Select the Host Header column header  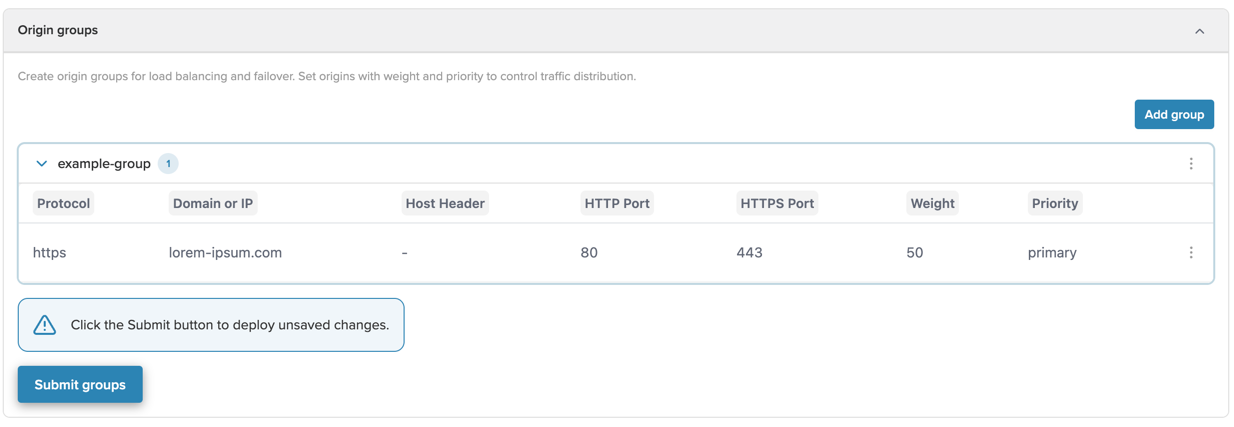tap(444, 203)
